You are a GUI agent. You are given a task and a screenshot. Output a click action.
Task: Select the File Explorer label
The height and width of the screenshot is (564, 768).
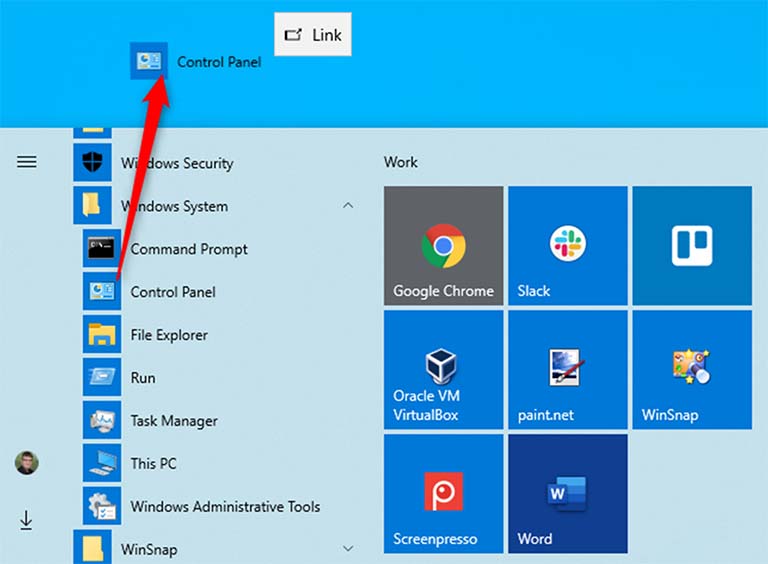click(x=169, y=335)
